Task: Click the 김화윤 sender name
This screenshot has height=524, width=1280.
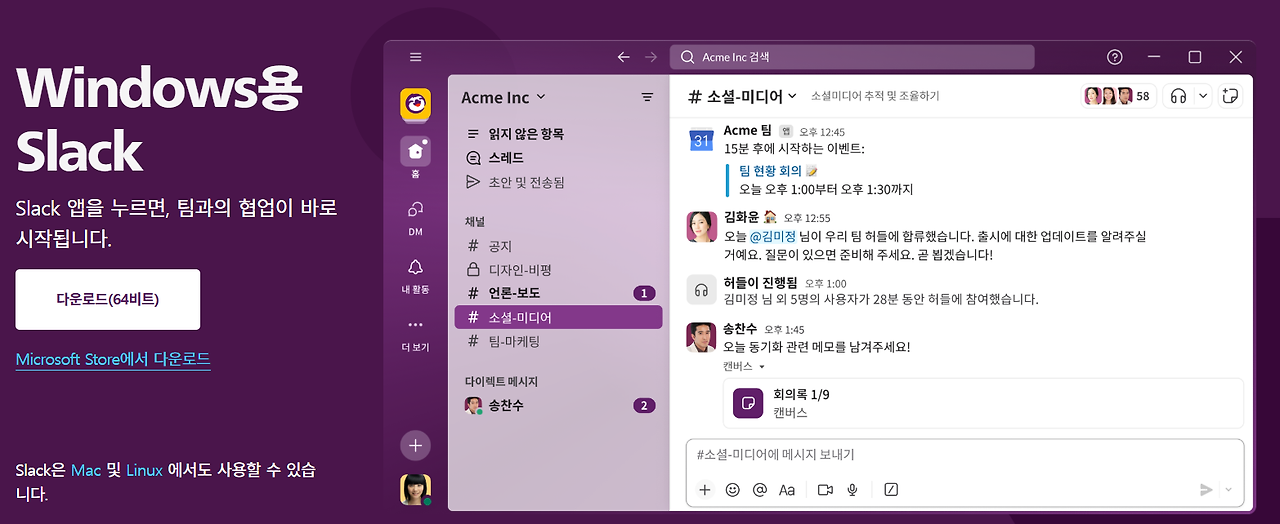Action: 741,217
